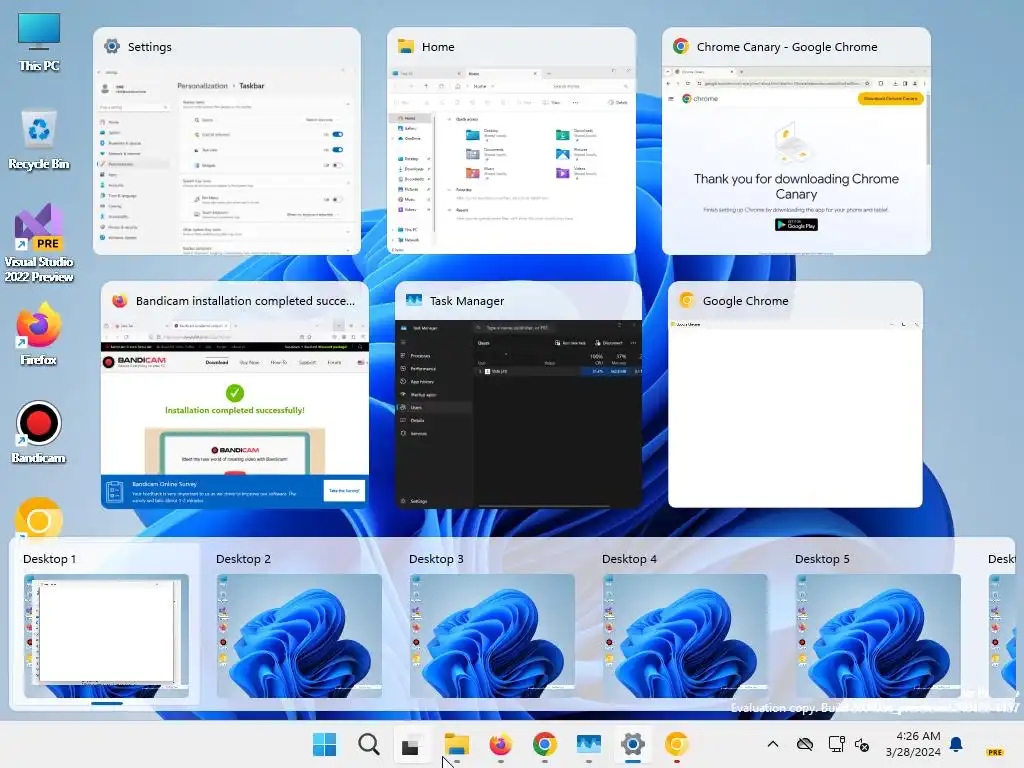This screenshot has width=1024, height=768.
Task: Select the Task Manager window thumbnail
Action: (x=519, y=394)
